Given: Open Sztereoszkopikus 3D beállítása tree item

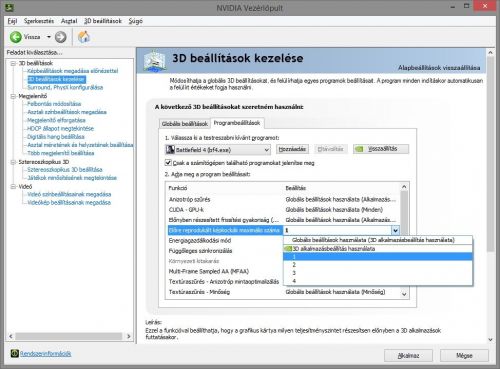Looking at the screenshot, I should pyautogui.click(x=65, y=170).
